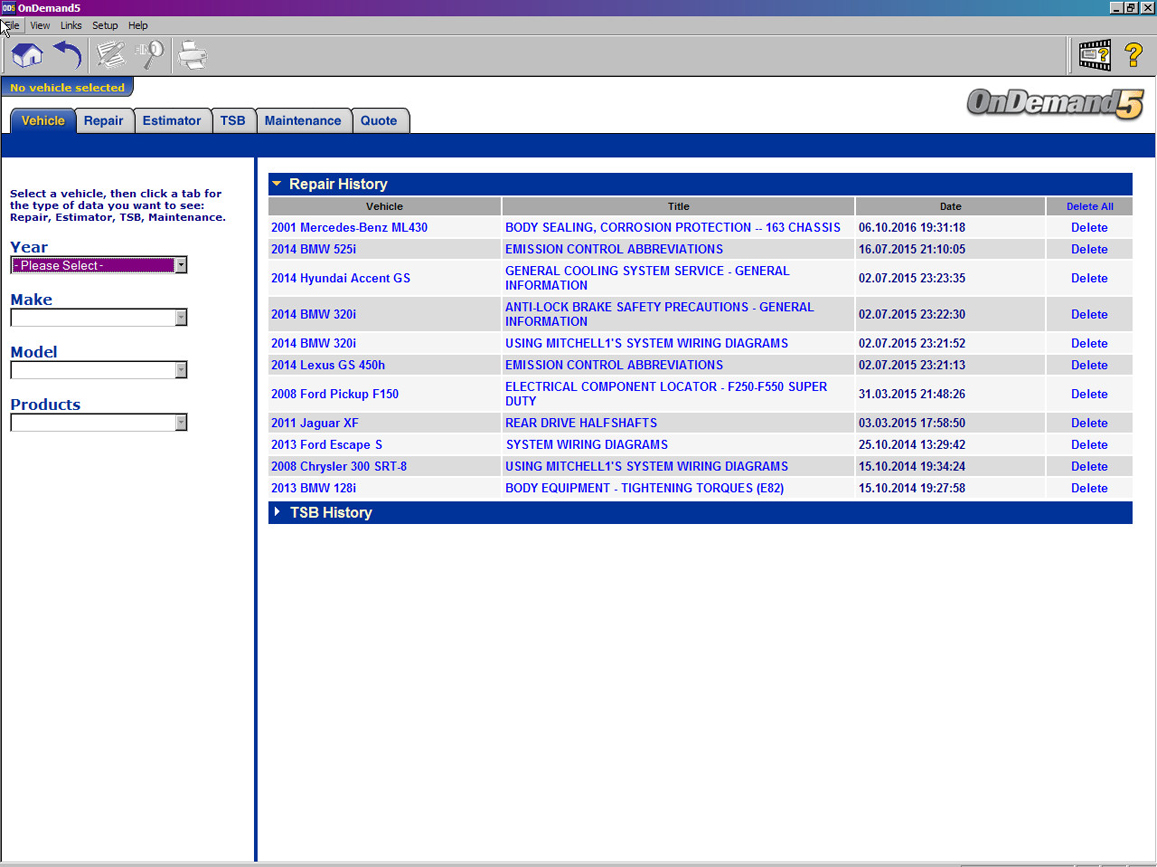Click Delete All in history header
This screenshot has height=867, width=1157.
[x=1089, y=207]
